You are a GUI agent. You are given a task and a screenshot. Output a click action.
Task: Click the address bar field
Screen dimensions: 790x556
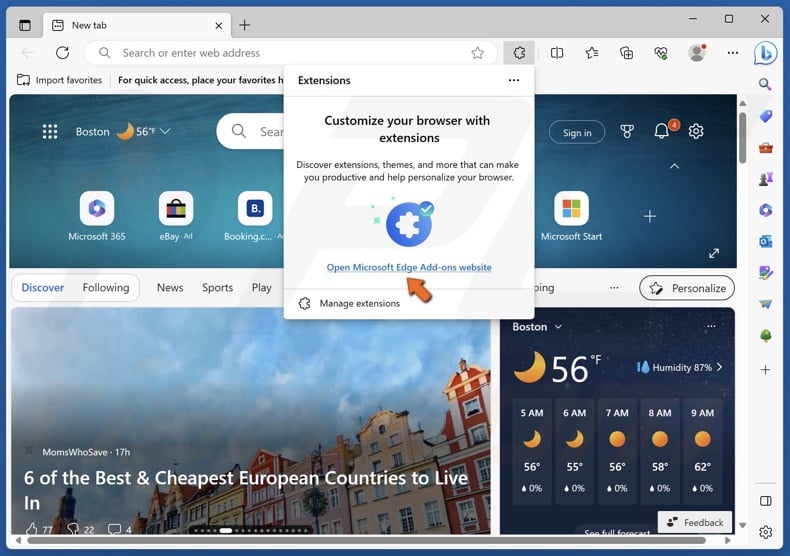(x=291, y=53)
